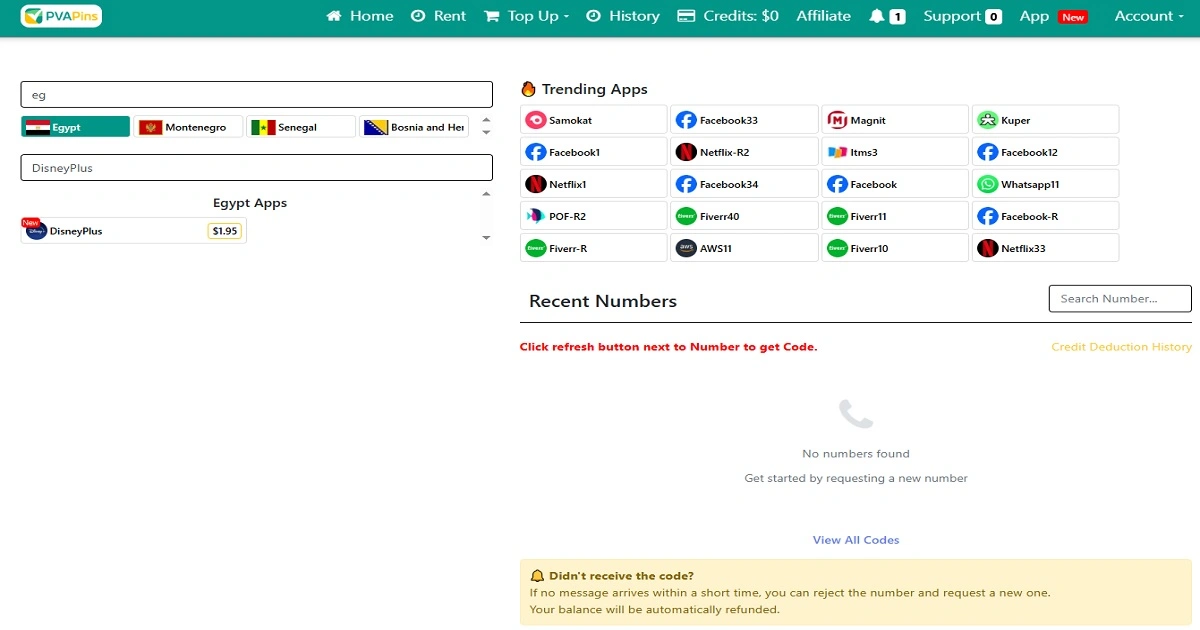The width and height of the screenshot is (1200, 630).
Task: Click the Search Number input field
Action: coord(1120,298)
